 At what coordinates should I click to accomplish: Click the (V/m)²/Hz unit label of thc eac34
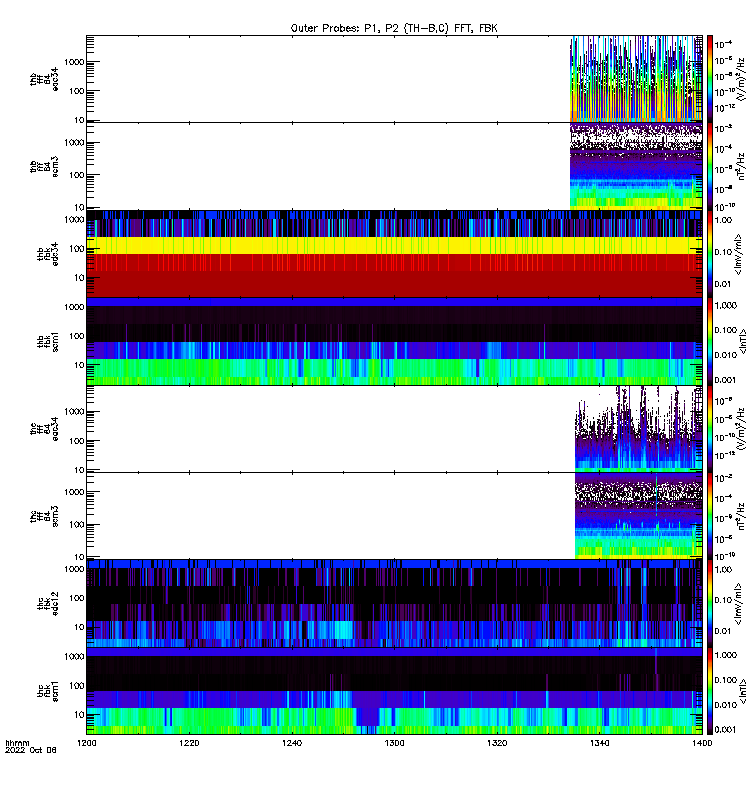[x=741, y=429]
